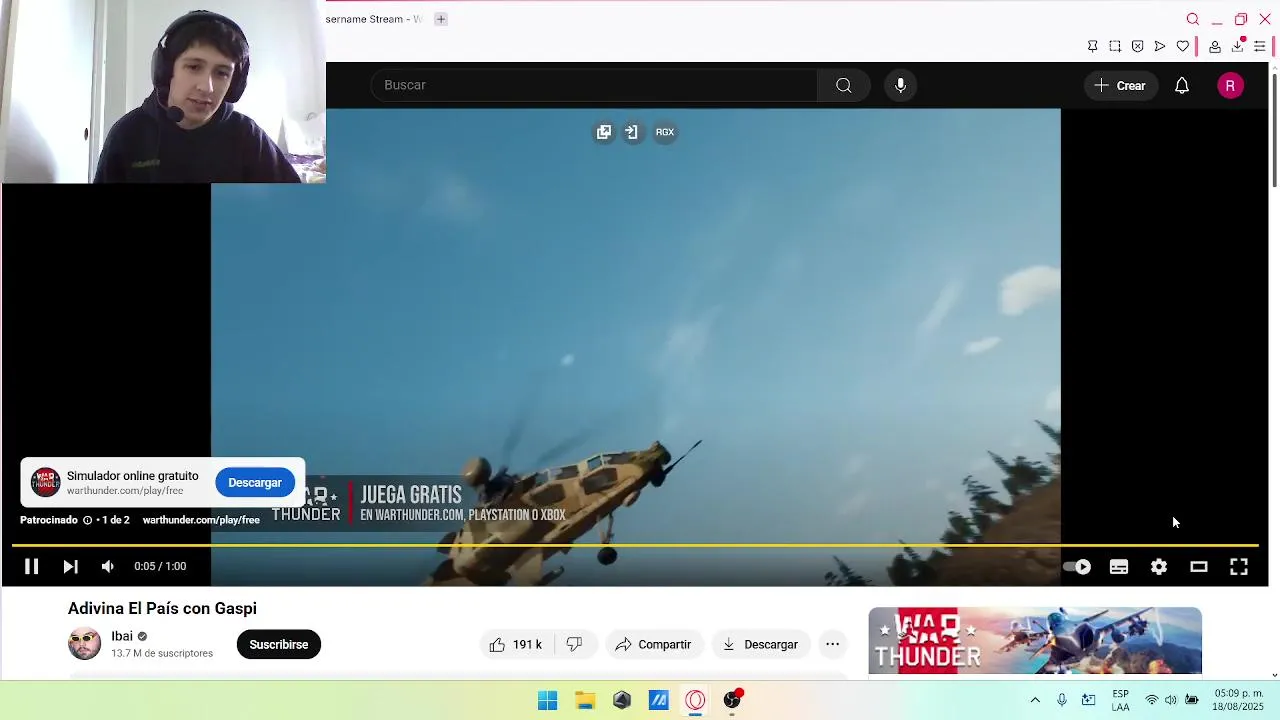
Task: Open the Opera Flow send icon
Action: tap(1160, 46)
